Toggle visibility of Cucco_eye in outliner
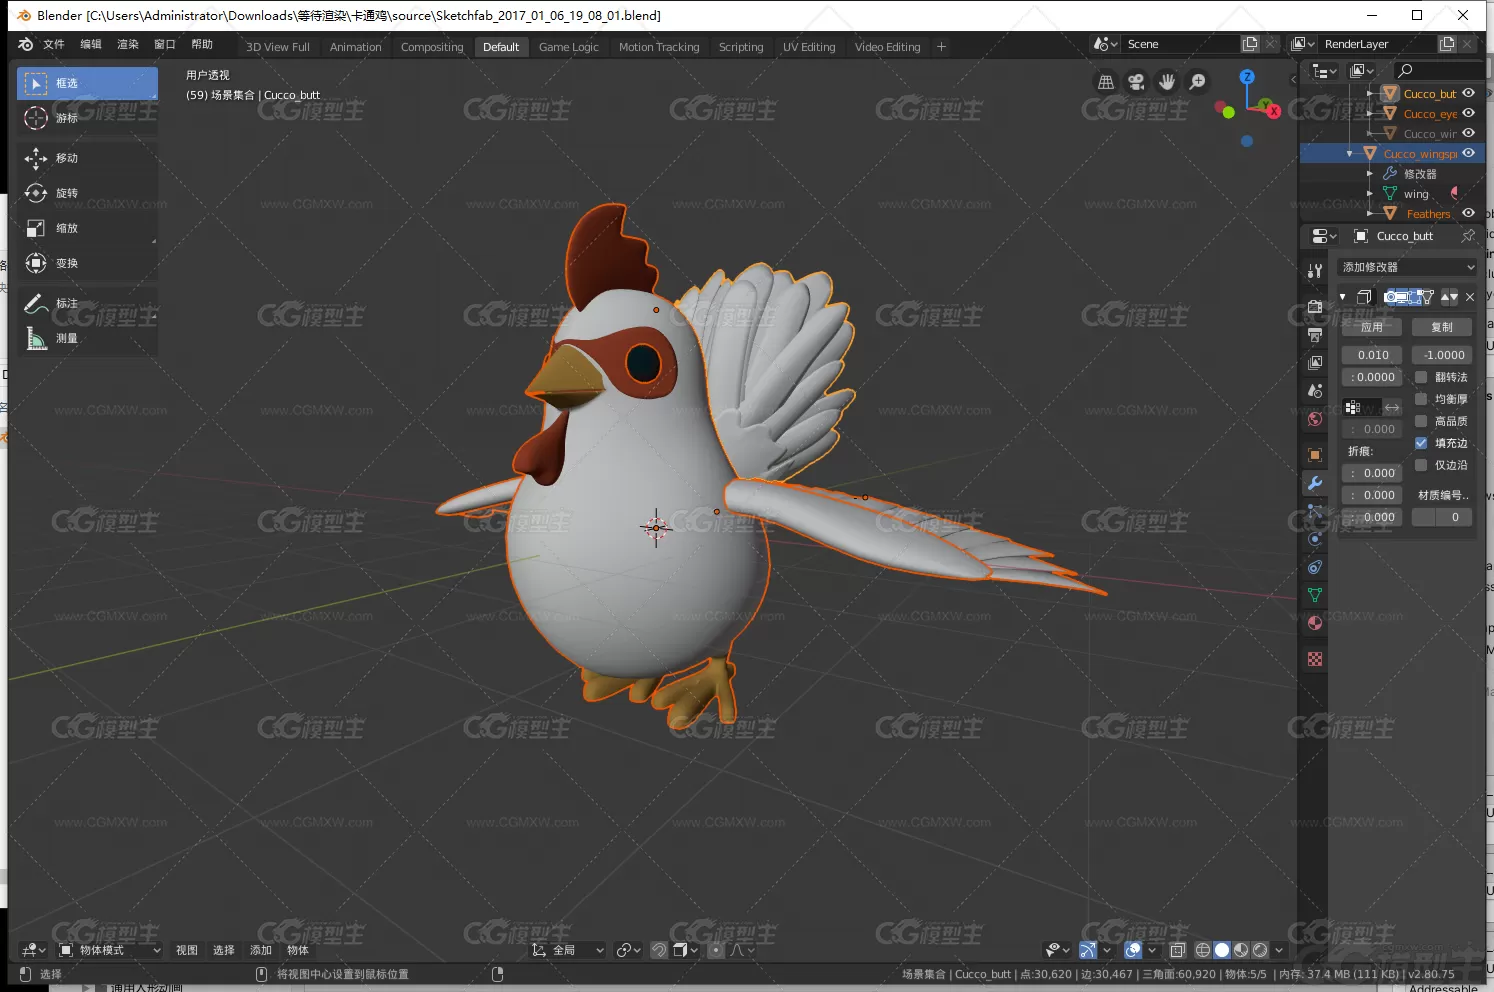 (x=1468, y=113)
